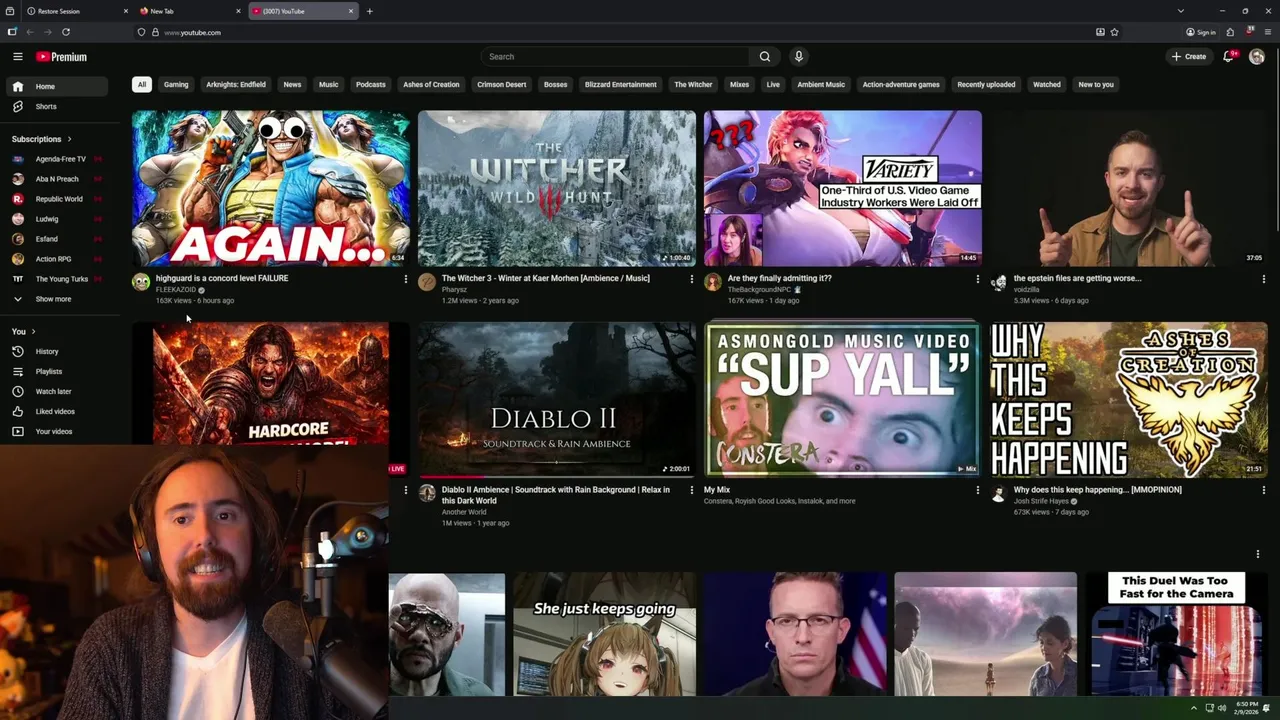Play the Sup Yall Asmongold mix thumbnail
The image size is (1280, 720).
[842, 399]
